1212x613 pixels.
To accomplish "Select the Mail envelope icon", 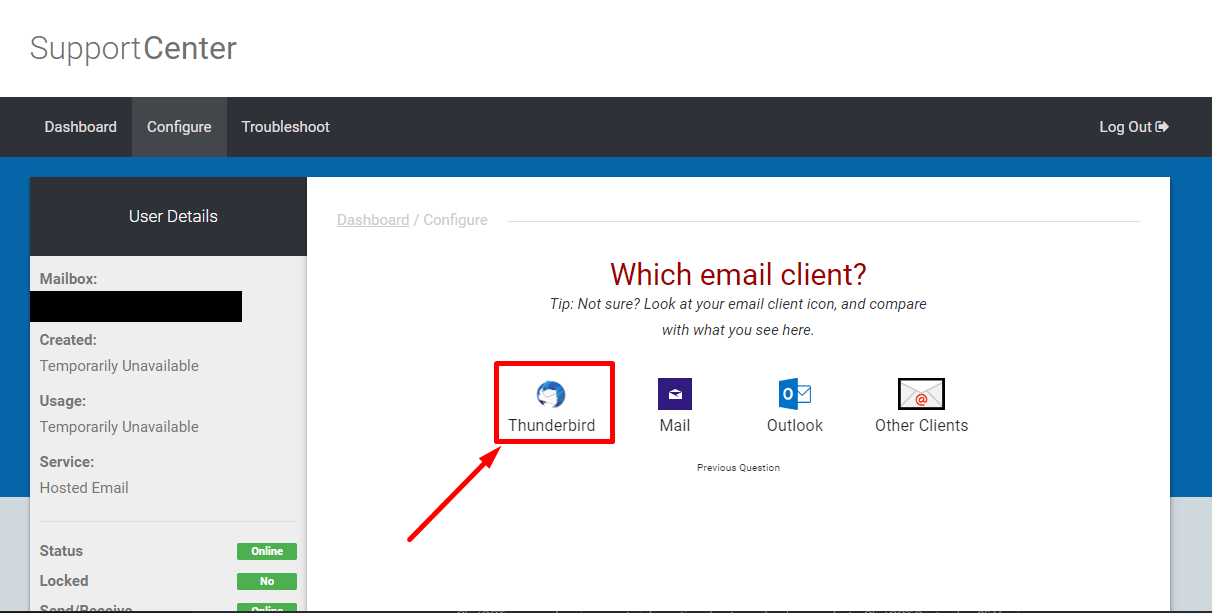I will [674, 393].
